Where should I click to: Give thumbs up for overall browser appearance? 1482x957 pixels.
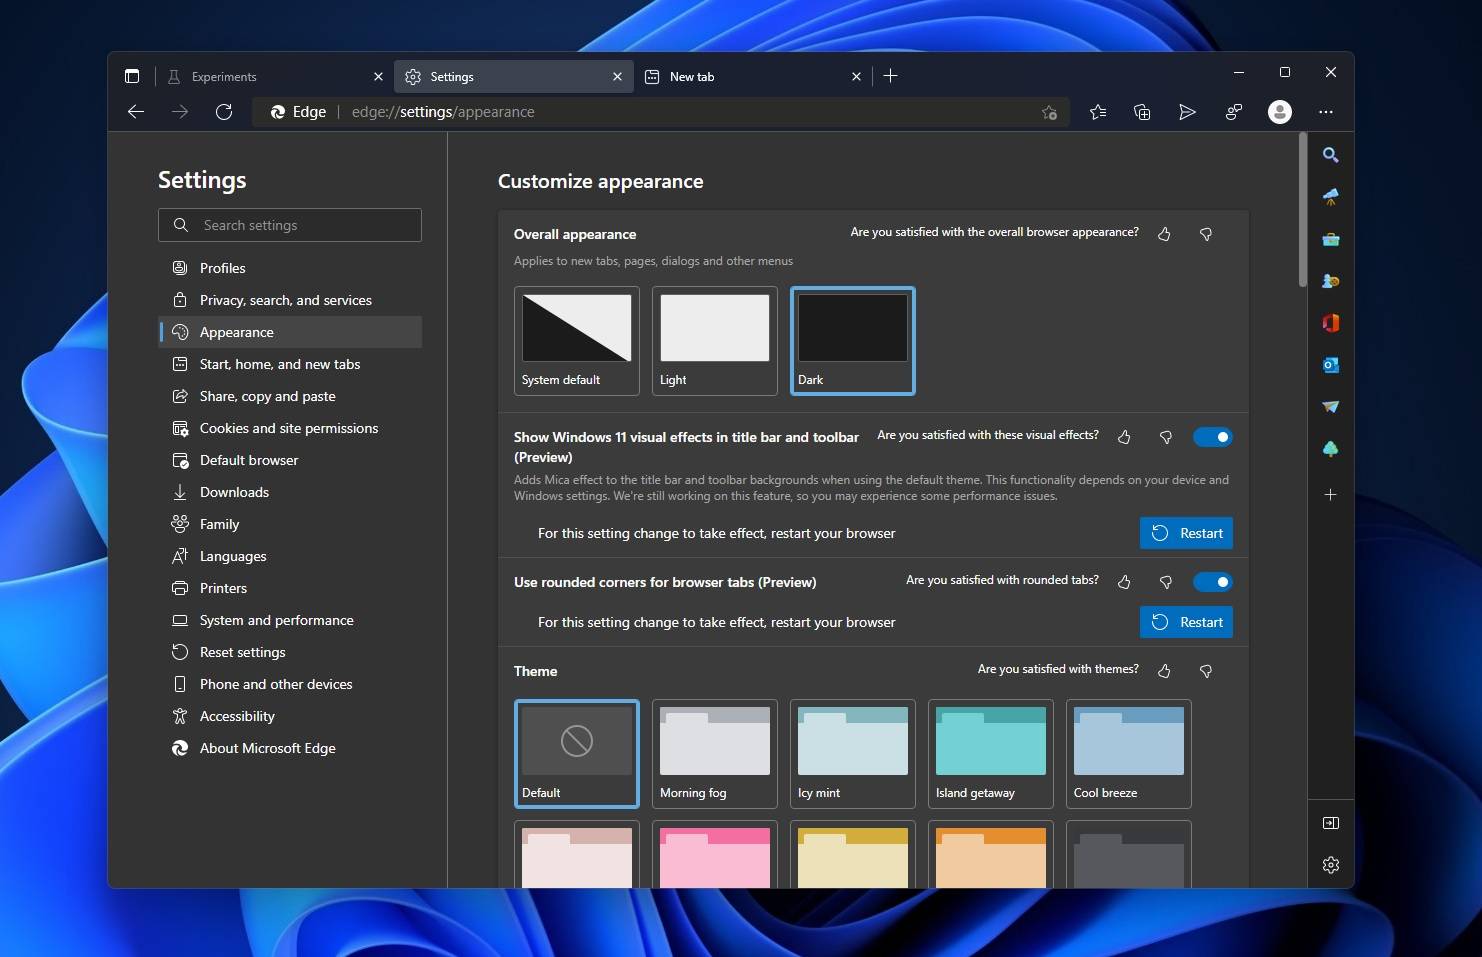tap(1164, 234)
